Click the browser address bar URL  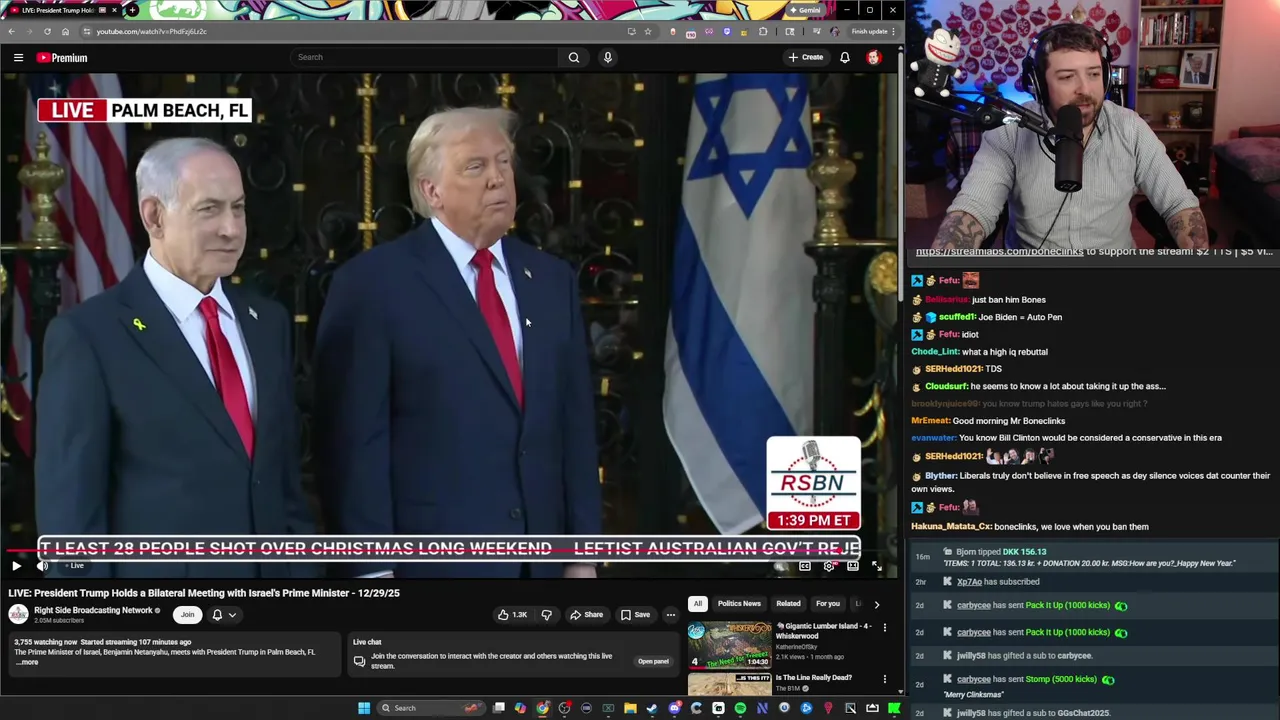pyautogui.click(x=151, y=31)
